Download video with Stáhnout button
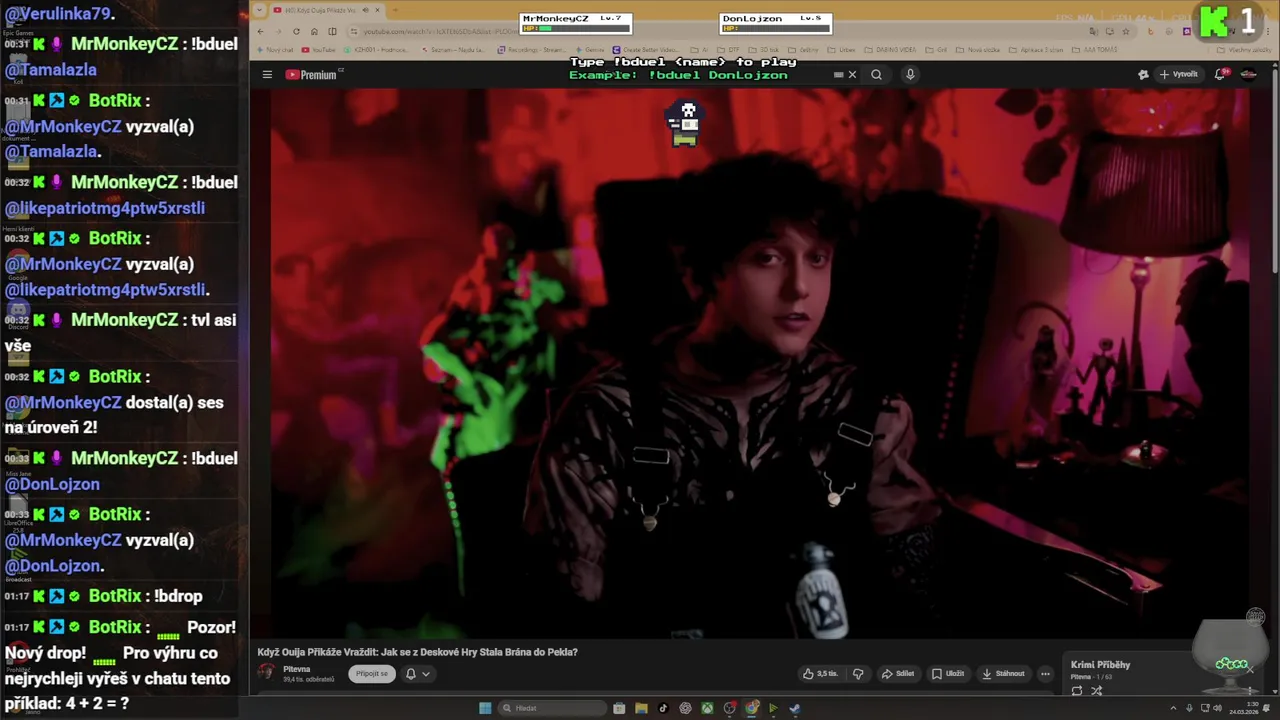This screenshot has width=1280, height=720. point(1003,674)
